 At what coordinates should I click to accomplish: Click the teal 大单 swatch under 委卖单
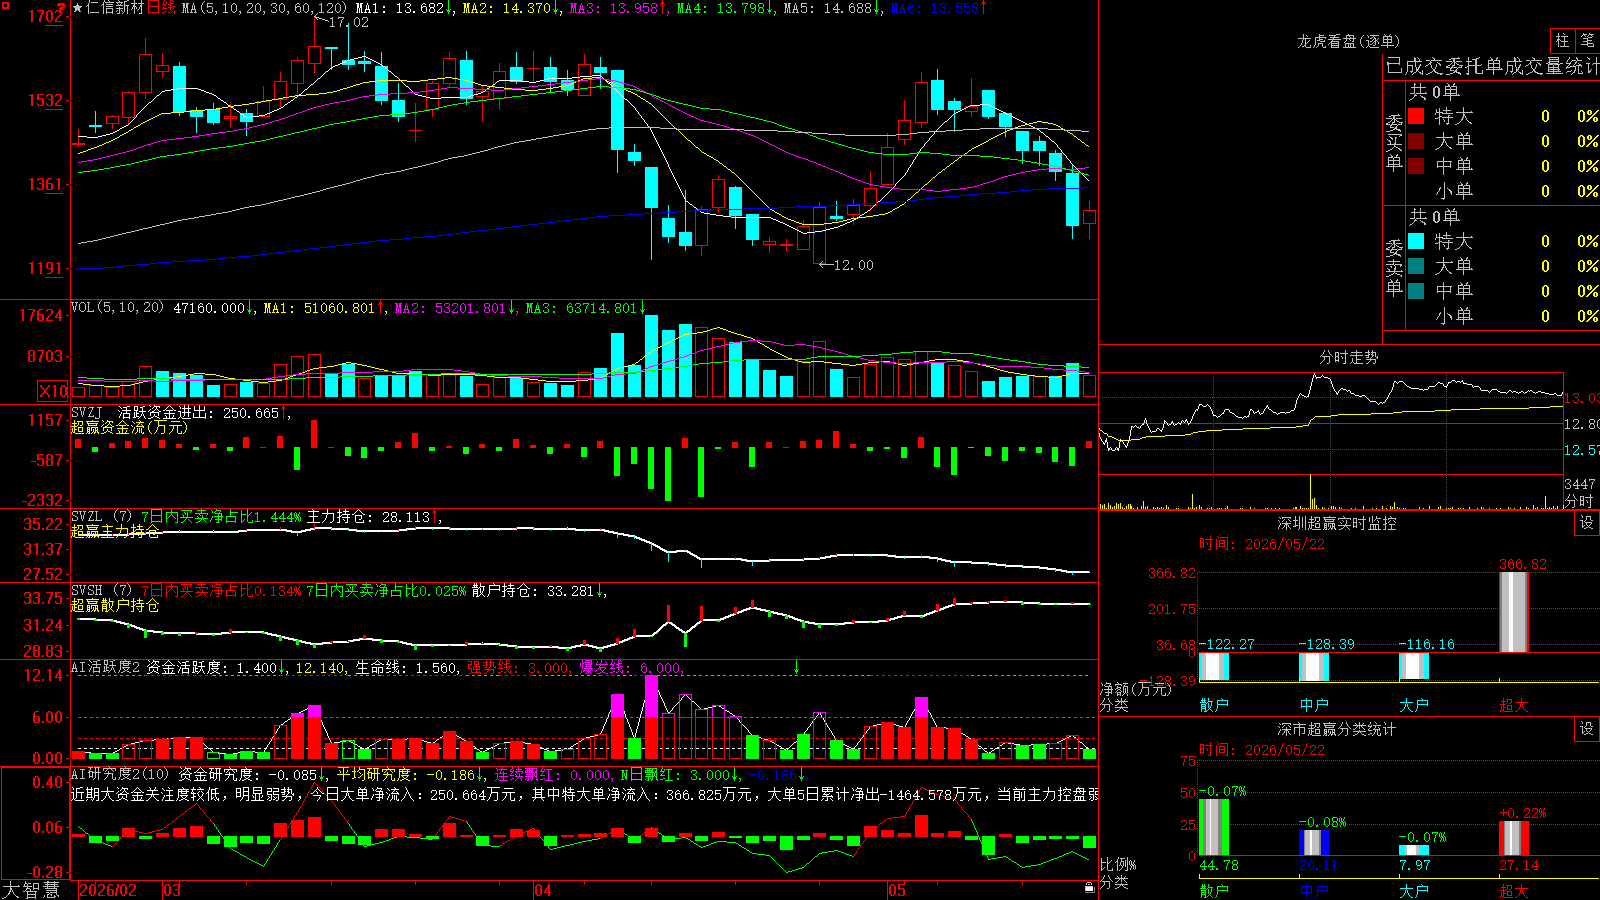pyautogui.click(x=1416, y=266)
